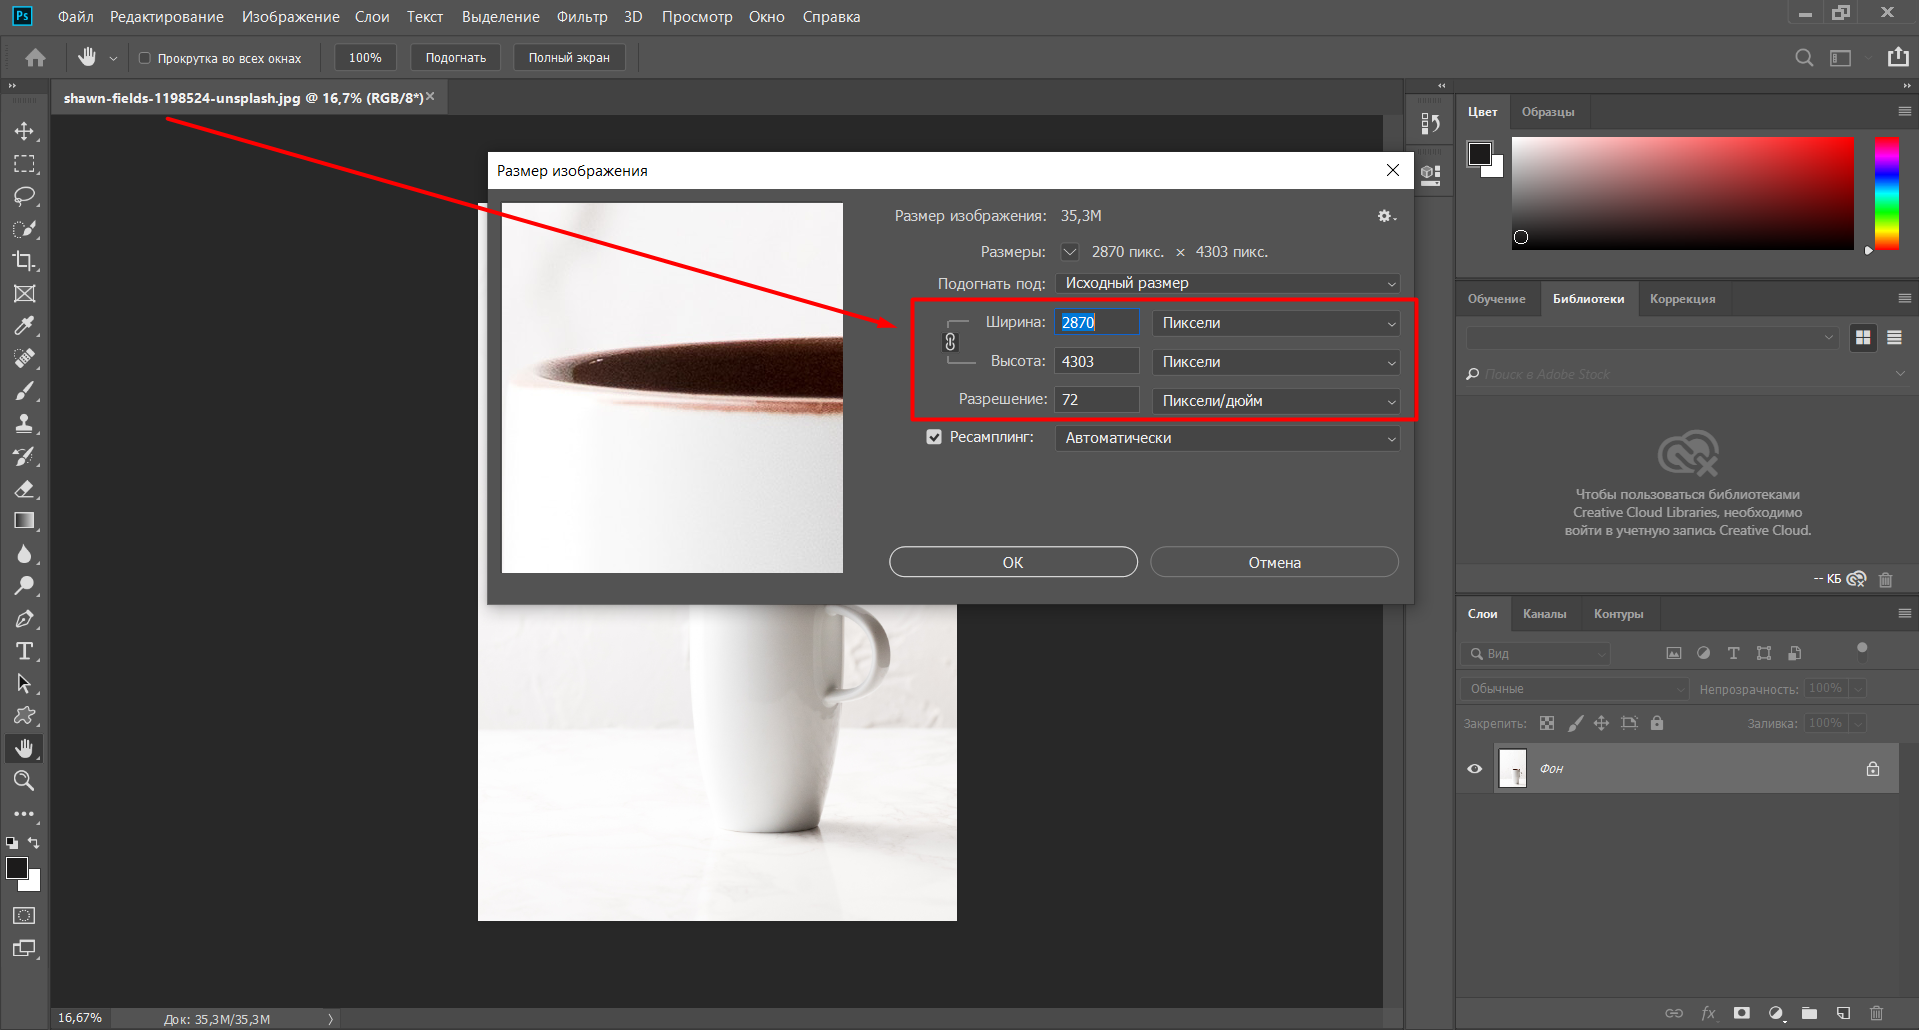This screenshot has height=1030, width=1919.
Task: Select the Path Selection tool
Action: pos(24,684)
